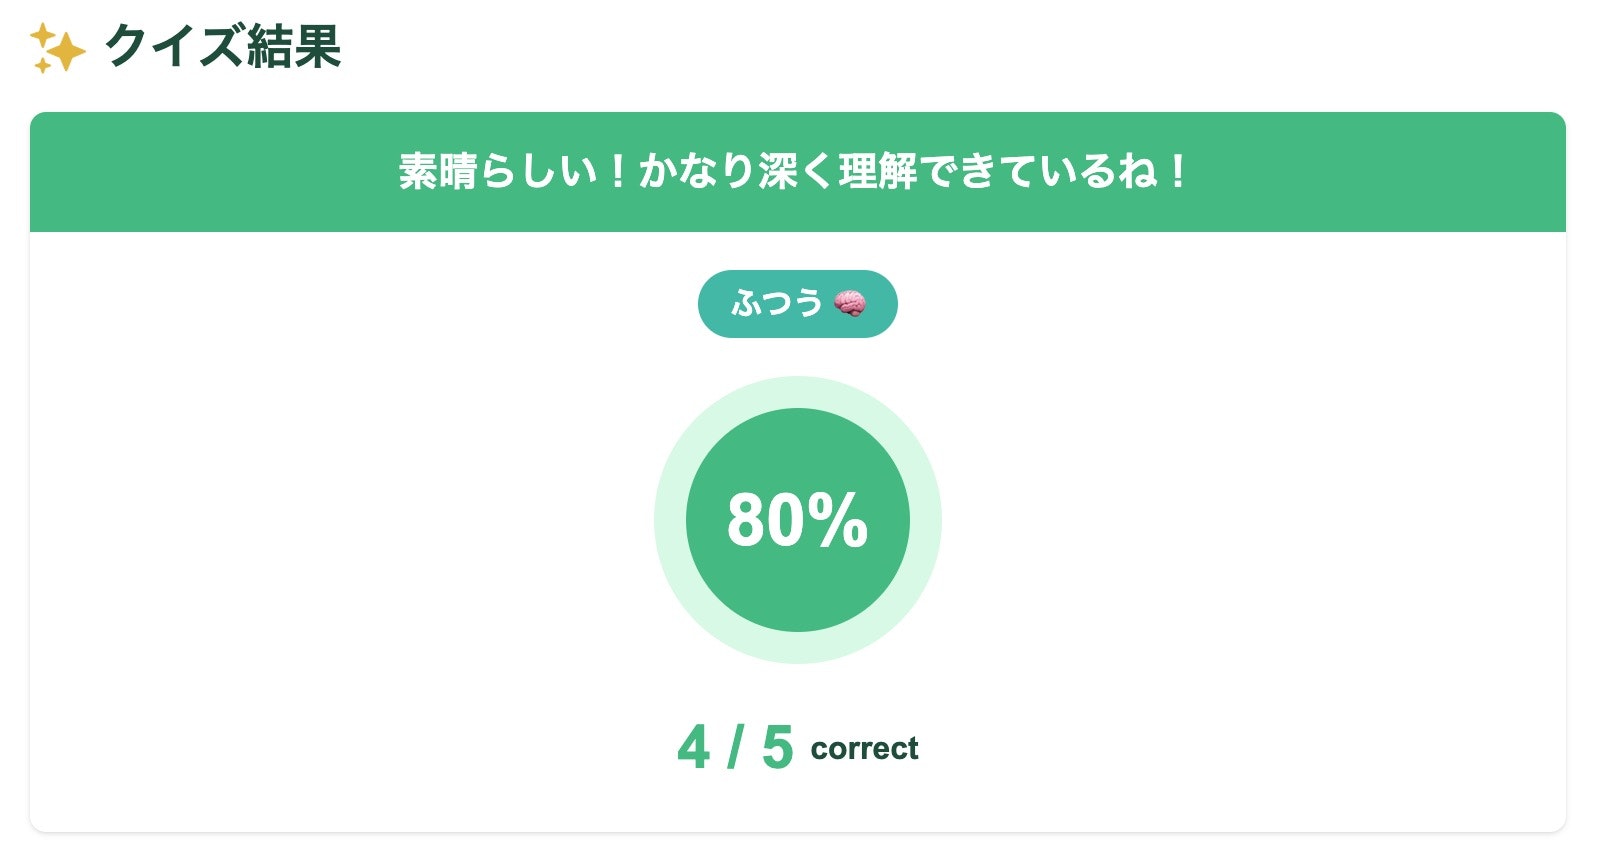
Task: Click the circular 80% progress indicator
Action: pos(798,520)
